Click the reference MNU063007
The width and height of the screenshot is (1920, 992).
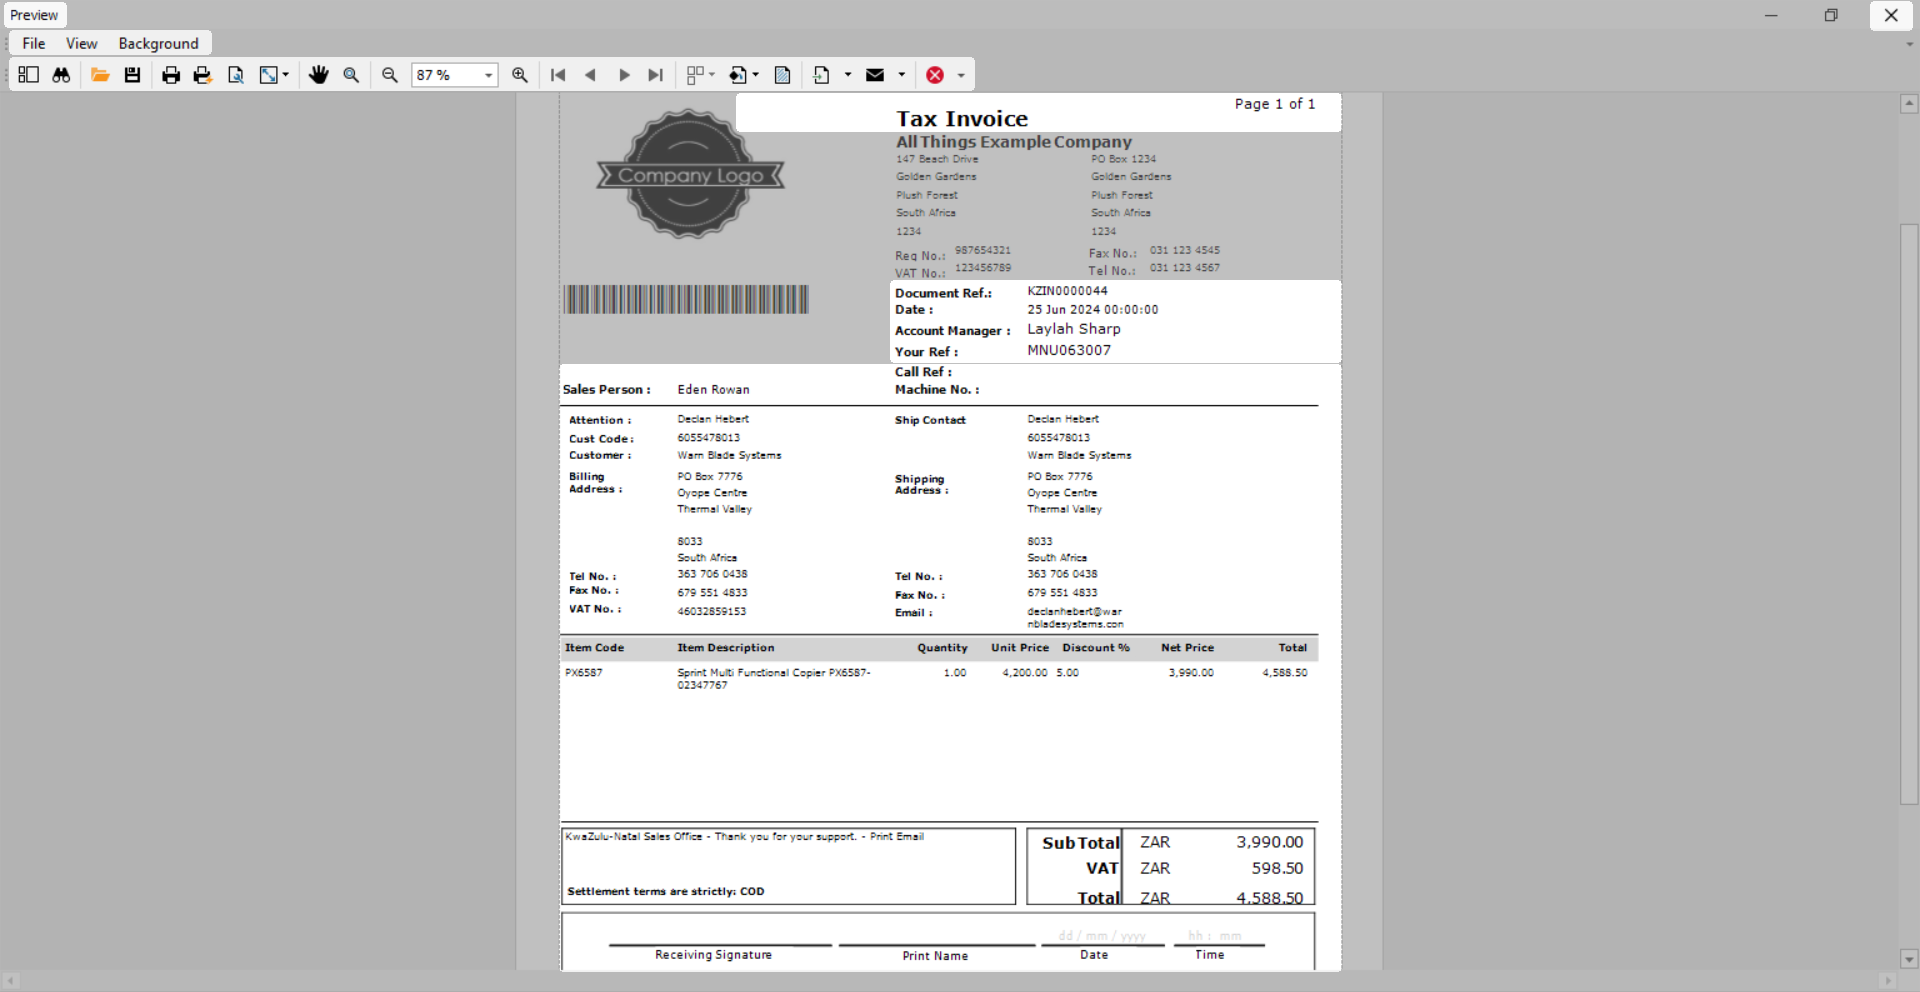click(x=1069, y=350)
